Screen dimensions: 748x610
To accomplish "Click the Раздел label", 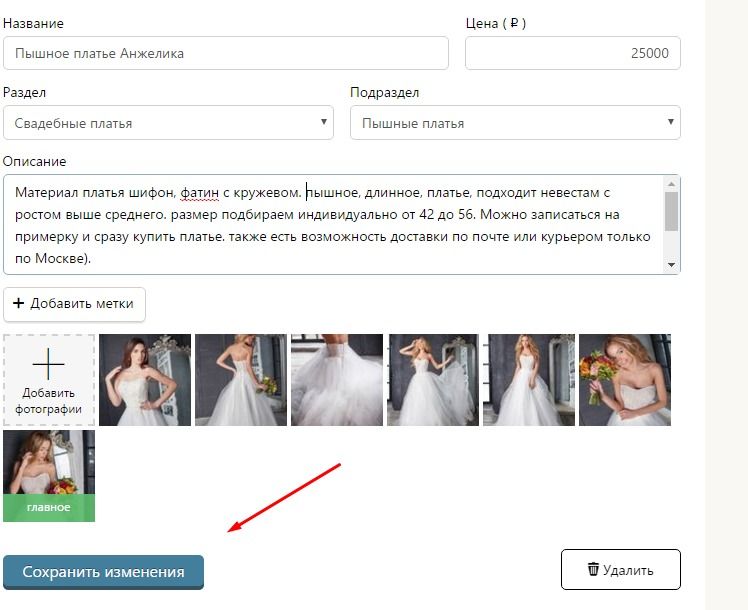I will click(24, 93).
